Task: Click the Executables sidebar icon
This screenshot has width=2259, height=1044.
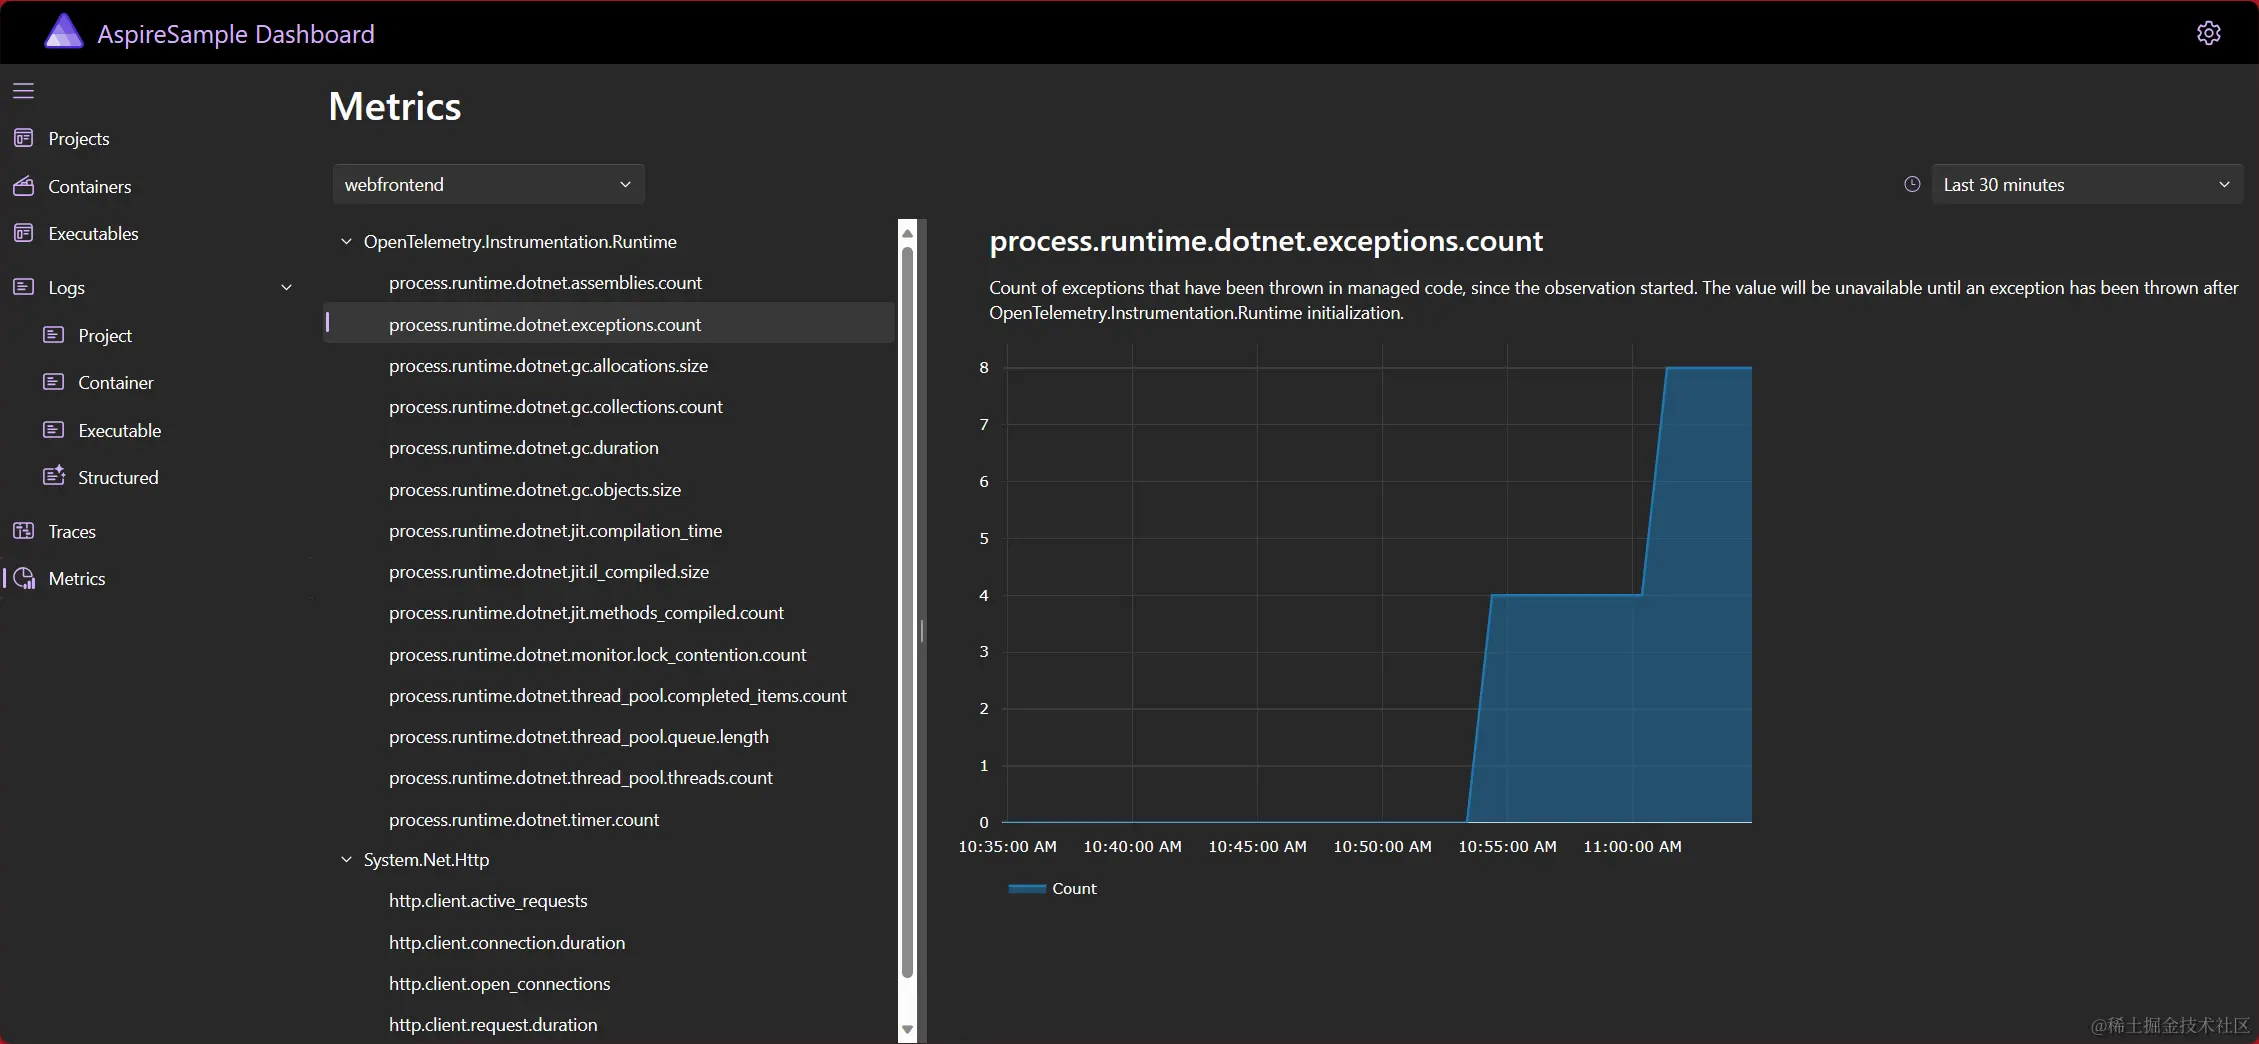Action: click(24, 233)
